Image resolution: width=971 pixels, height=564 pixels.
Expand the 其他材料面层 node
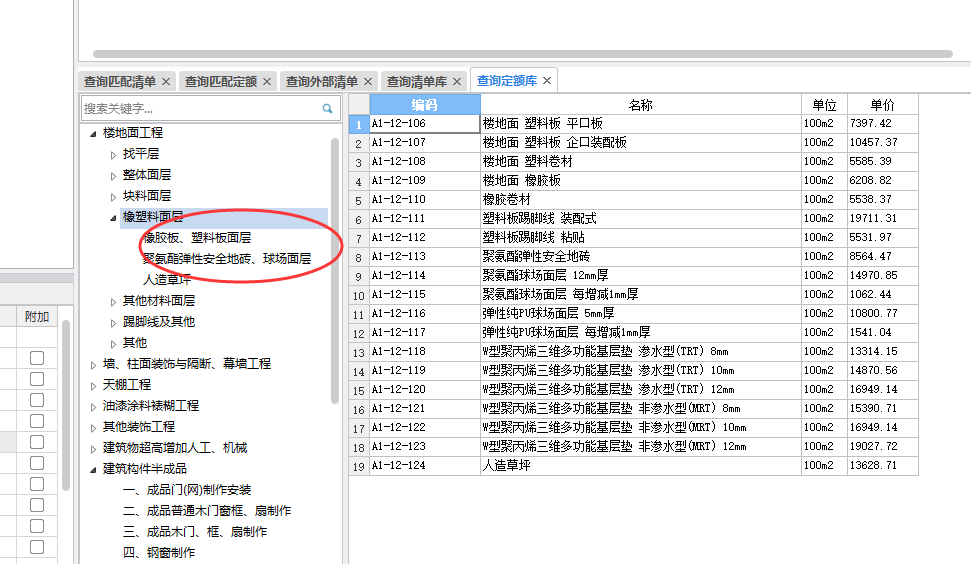113,302
